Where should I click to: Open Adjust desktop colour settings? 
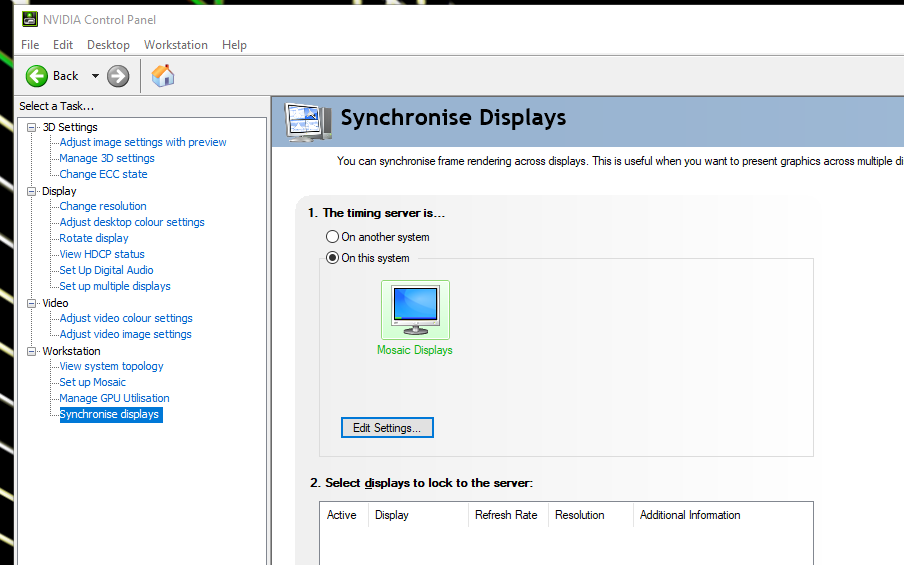pyautogui.click(x=132, y=222)
